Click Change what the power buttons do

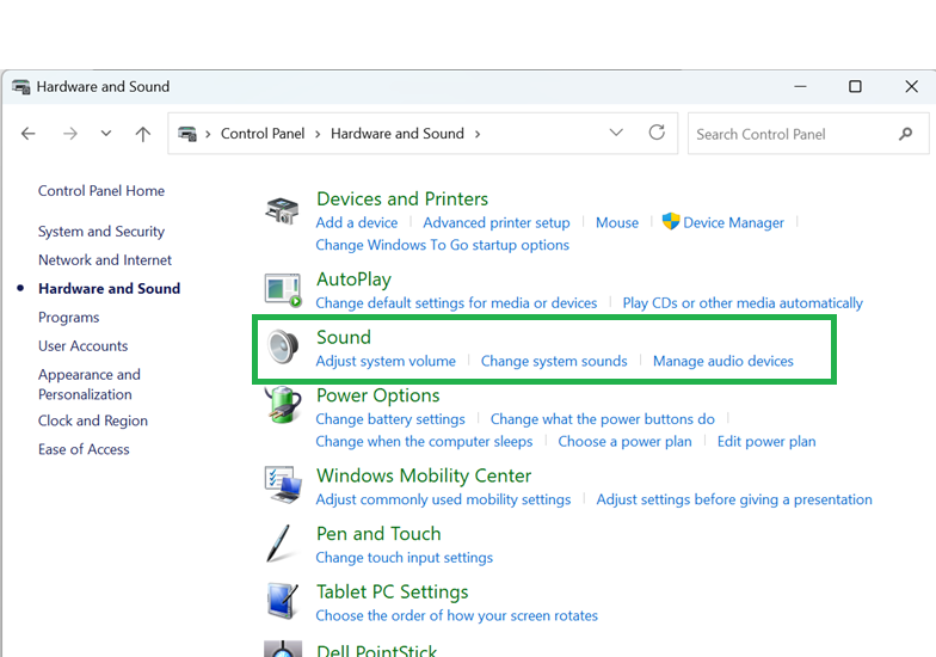click(602, 420)
